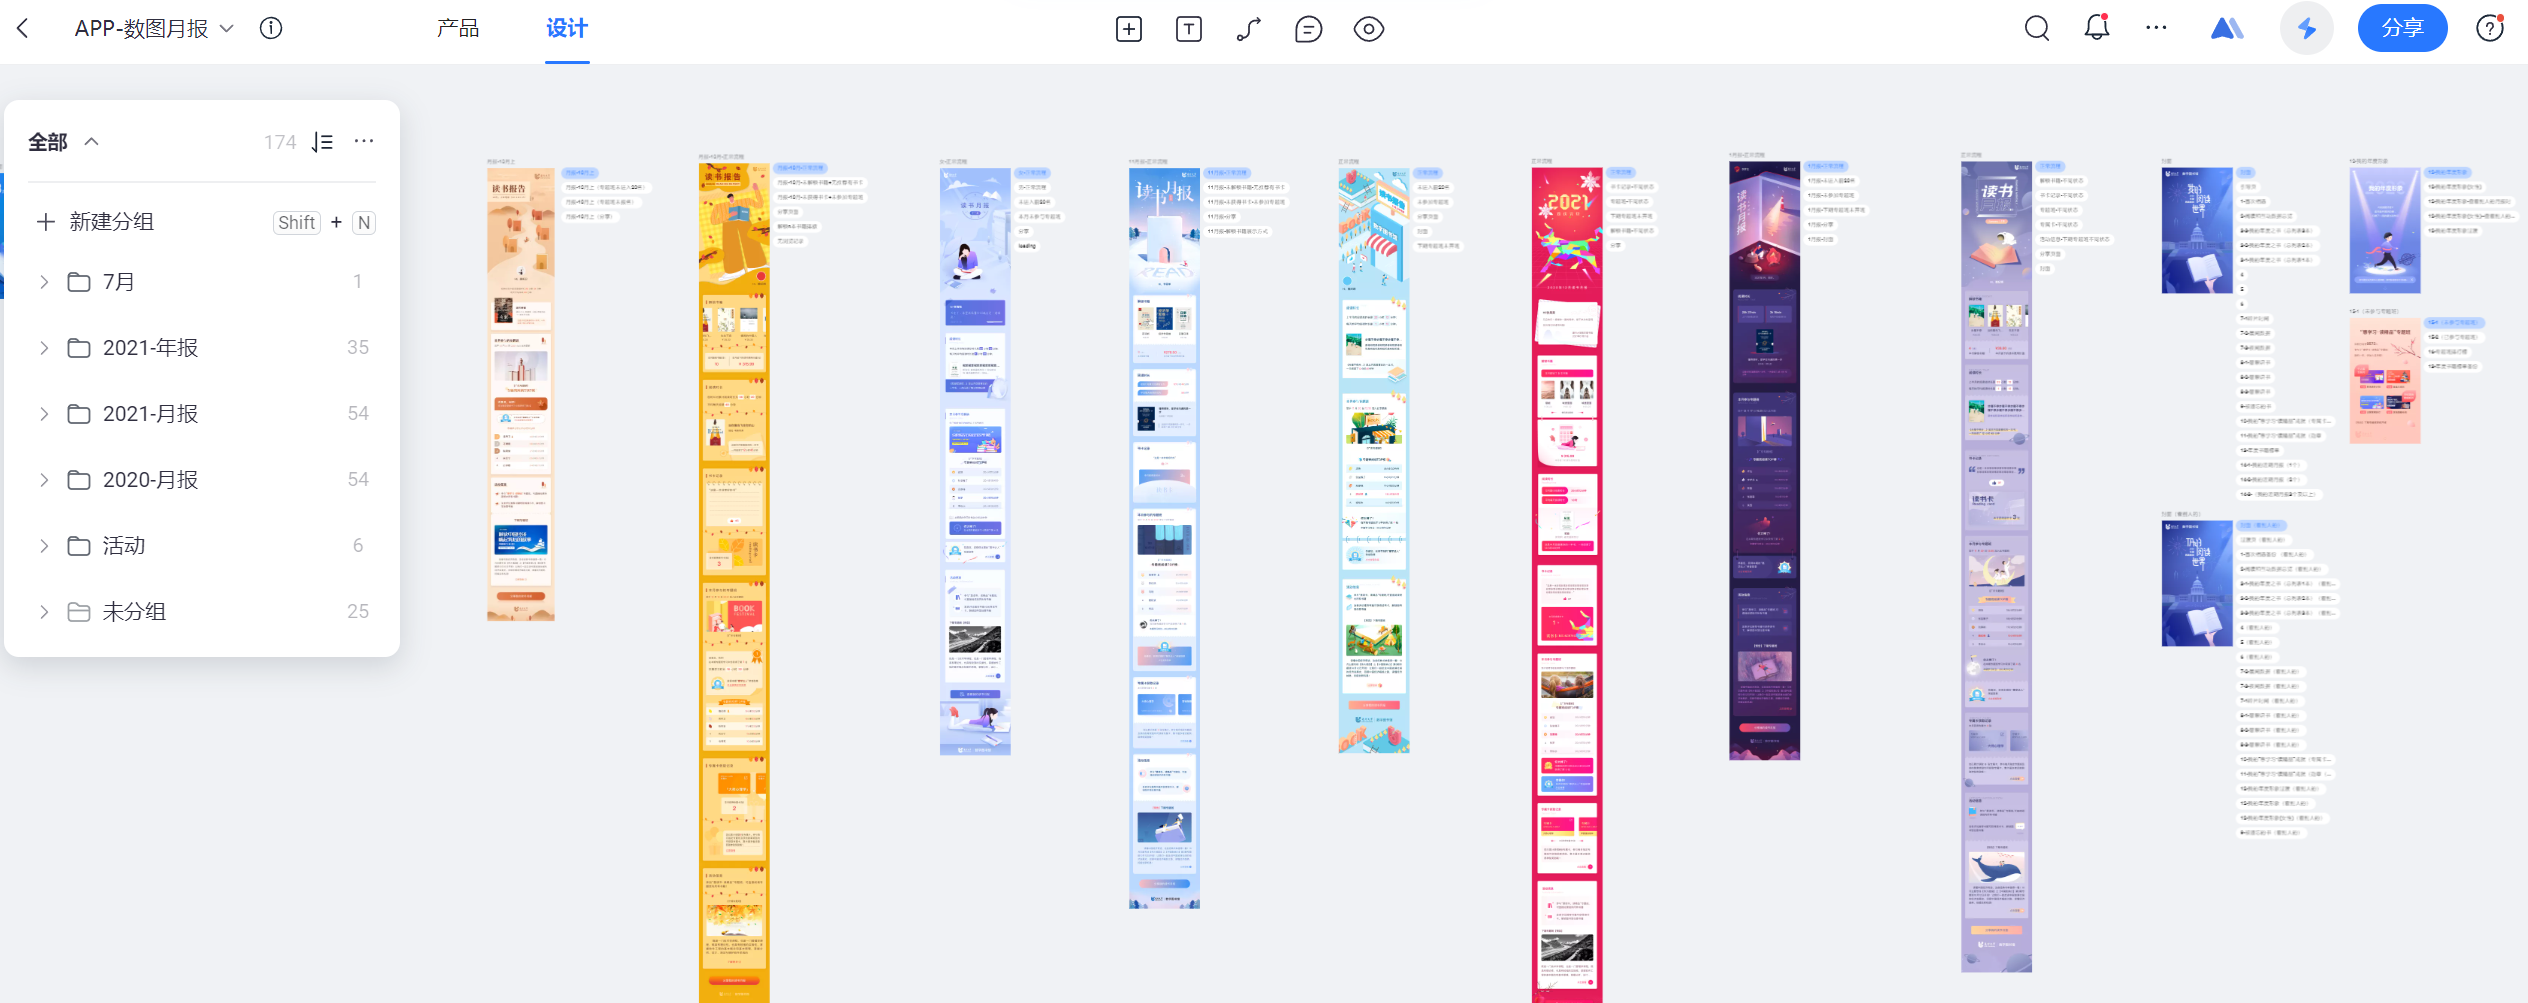Select the 2020-月报 group
This screenshot has width=2528, height=1003.
coord(202,480)
